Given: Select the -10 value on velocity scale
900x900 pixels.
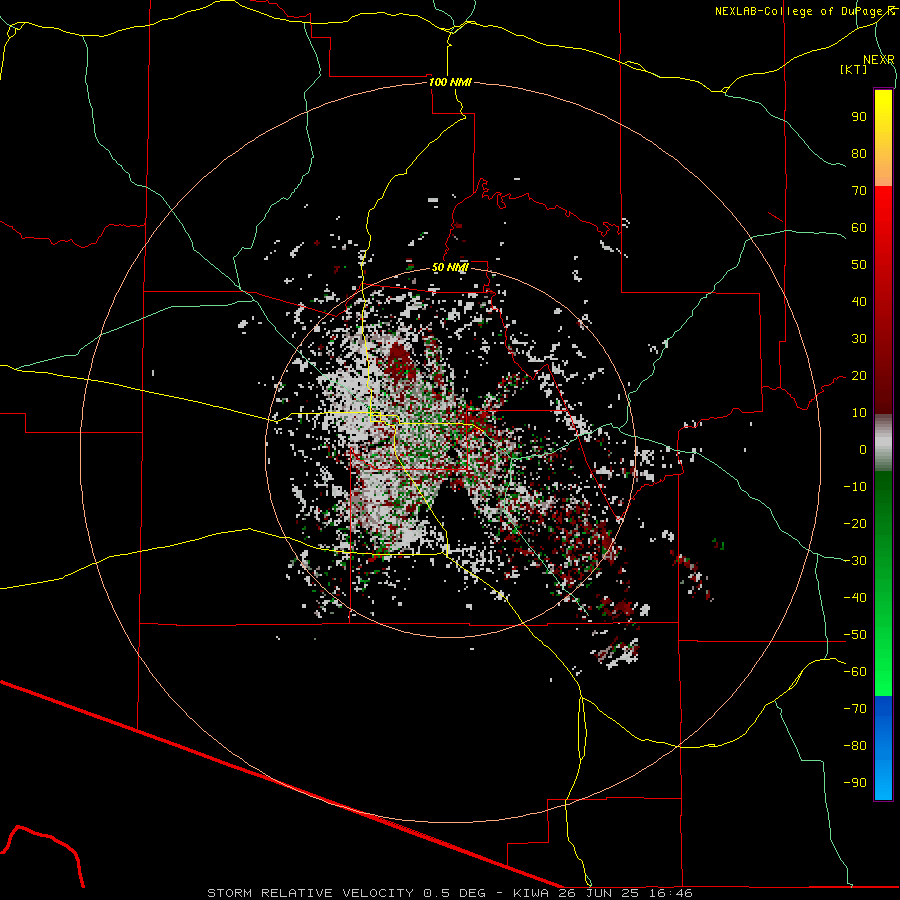Looking at the screenshot, I should (855, 487).
